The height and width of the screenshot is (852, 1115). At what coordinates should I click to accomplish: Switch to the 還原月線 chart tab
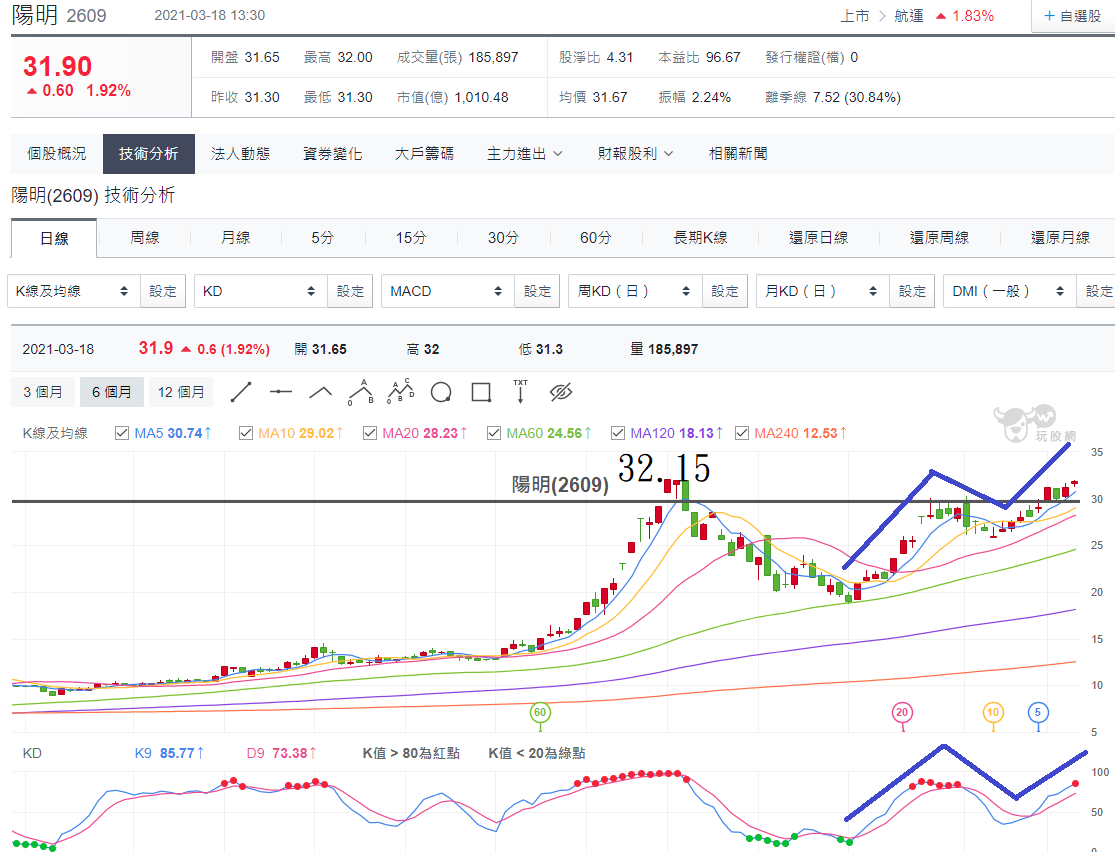tap(1060, 238)
